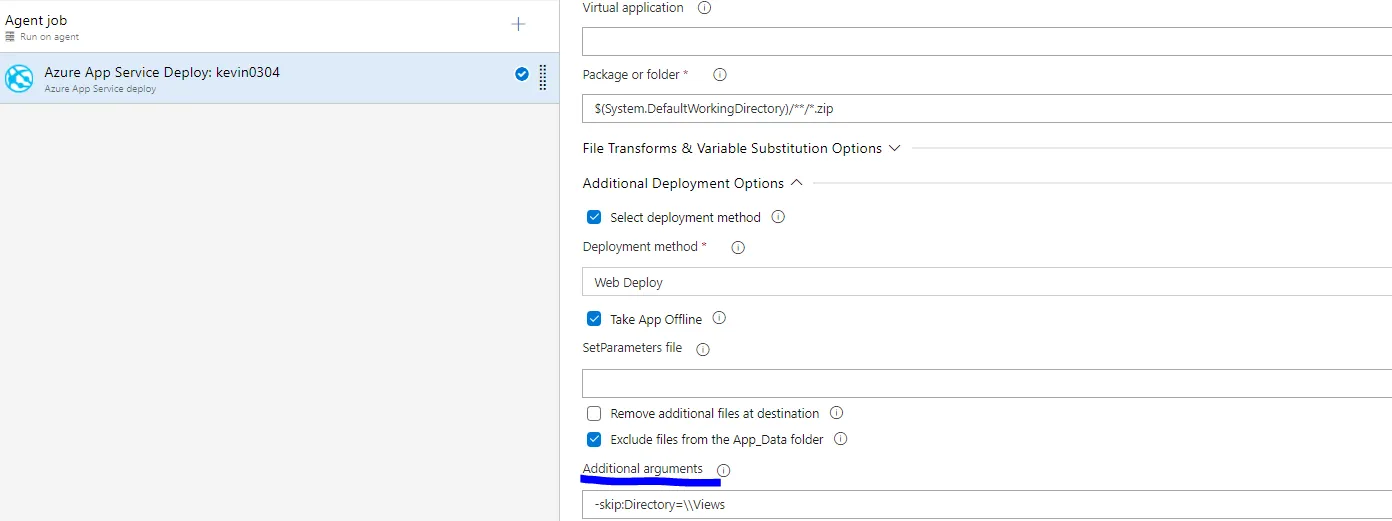Click the drag handle on the deploy task
1392x521 pixels.
pyautogui.click(x=543, y=77)
